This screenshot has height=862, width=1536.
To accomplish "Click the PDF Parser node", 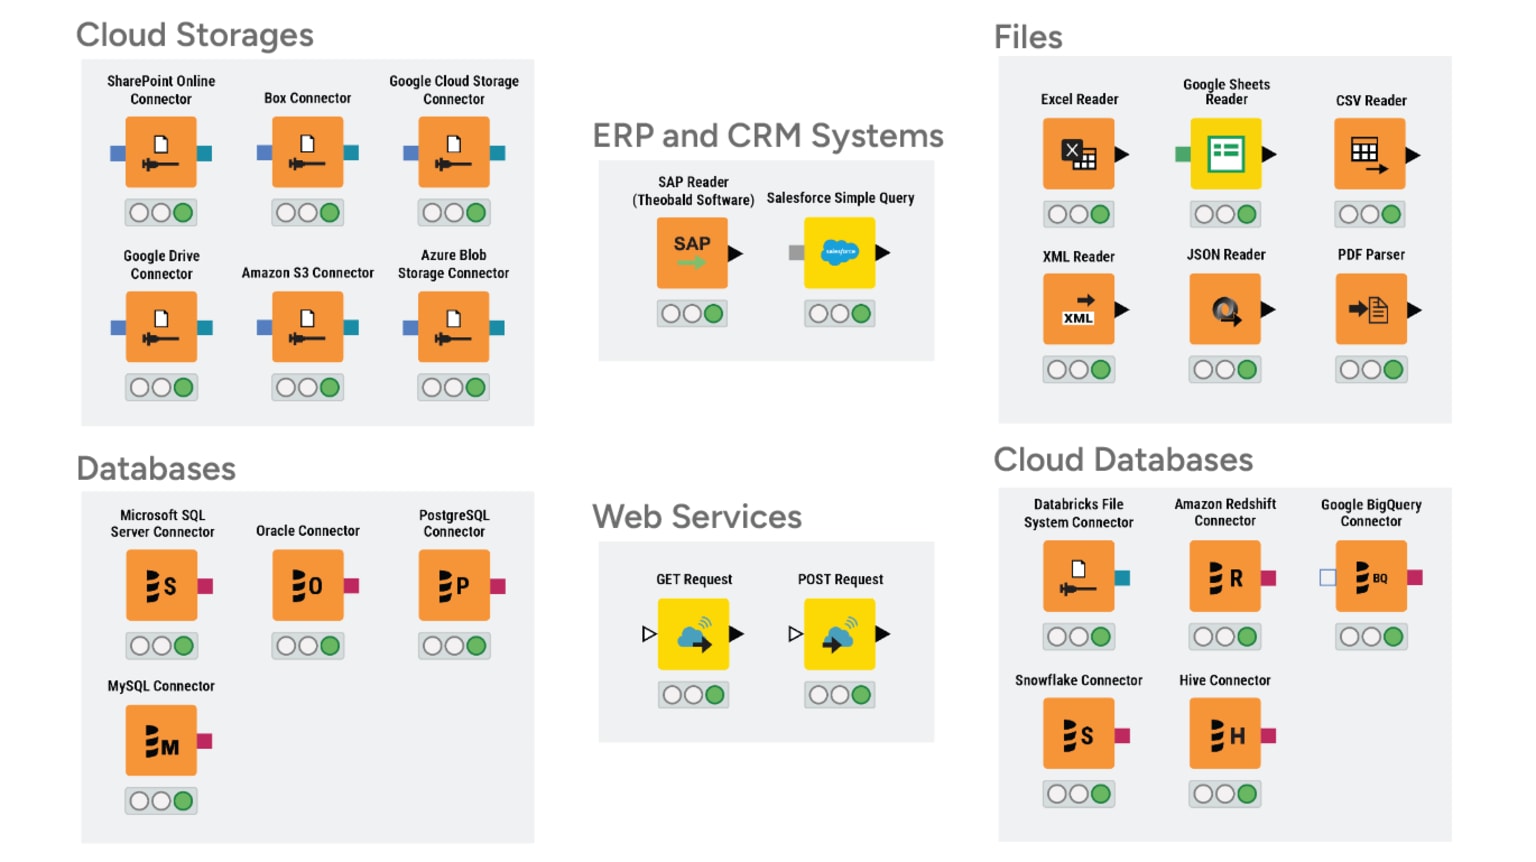I will pyautogui.click(x=1371, y=310).
